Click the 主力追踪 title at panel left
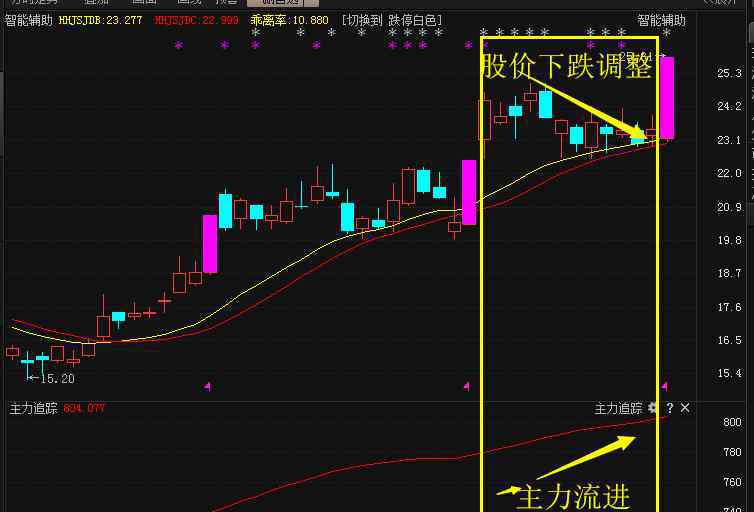The image size is (754, 512). click(33, 409)
